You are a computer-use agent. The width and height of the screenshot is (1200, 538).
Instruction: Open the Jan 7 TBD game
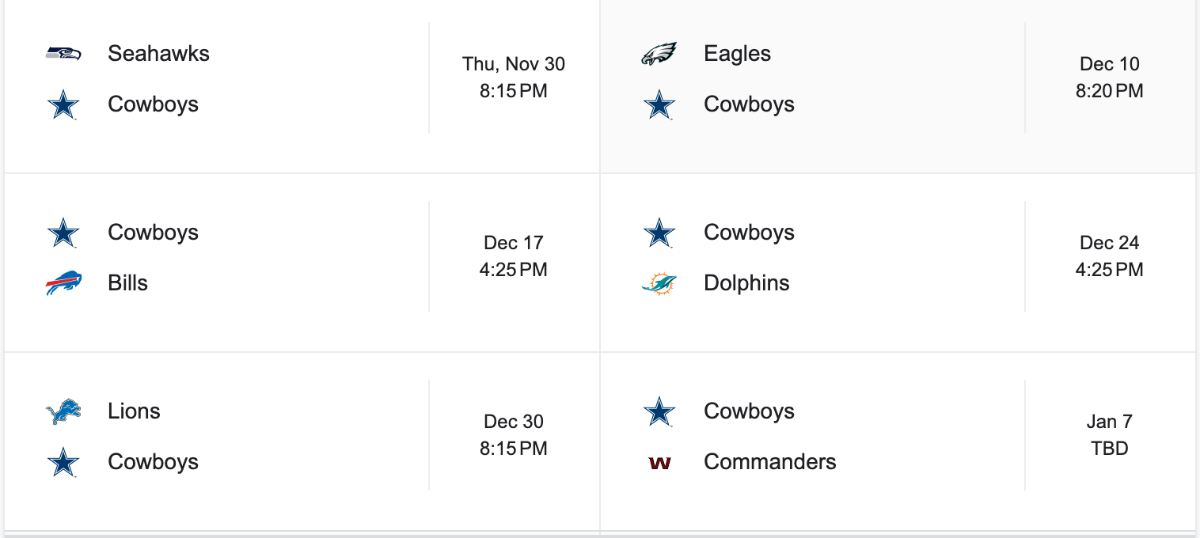pos(1109,435)
